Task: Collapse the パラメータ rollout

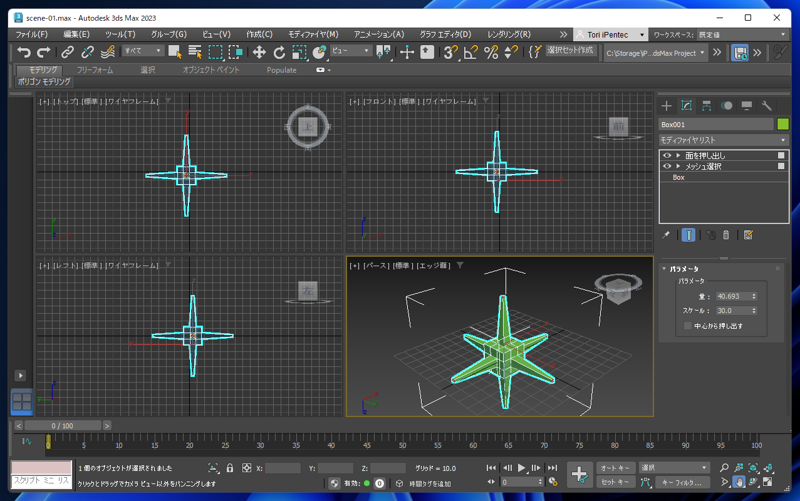Action: click(664, 268)
